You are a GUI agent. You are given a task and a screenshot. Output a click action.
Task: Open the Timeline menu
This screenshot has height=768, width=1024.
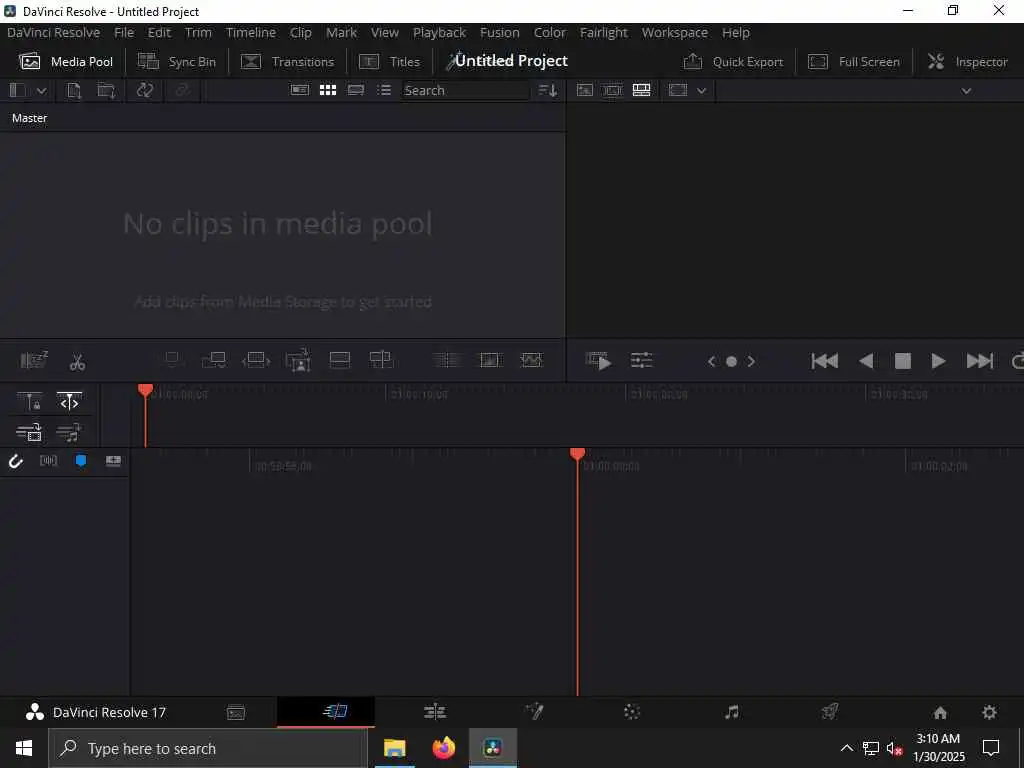click(251, 33)
